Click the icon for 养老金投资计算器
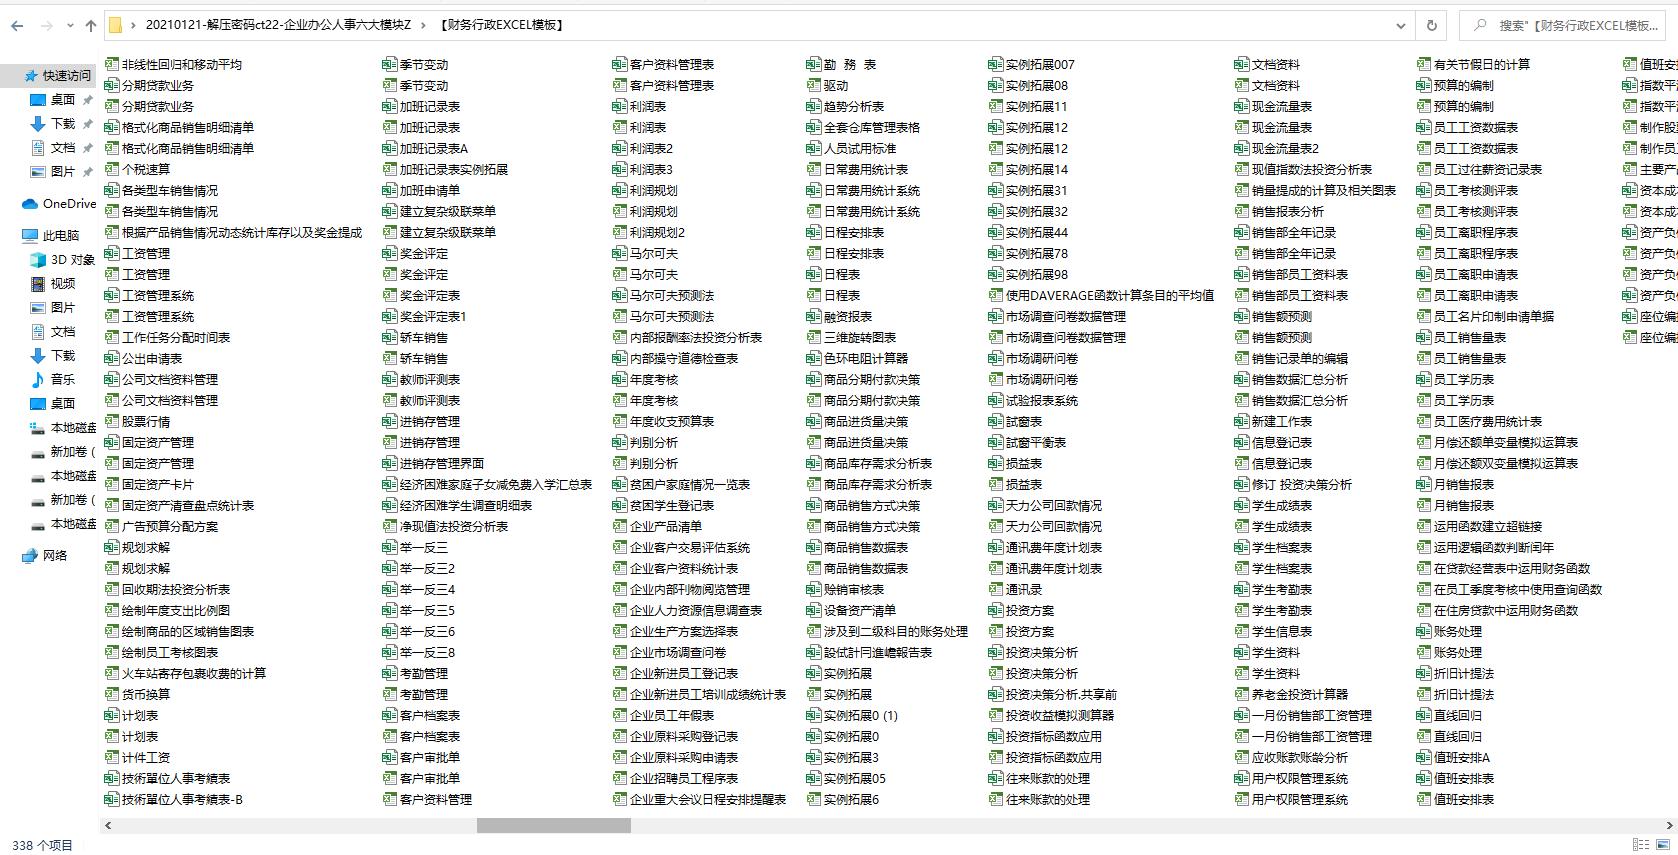Viewport: 1678px width, 855px height. [1242, 694]
